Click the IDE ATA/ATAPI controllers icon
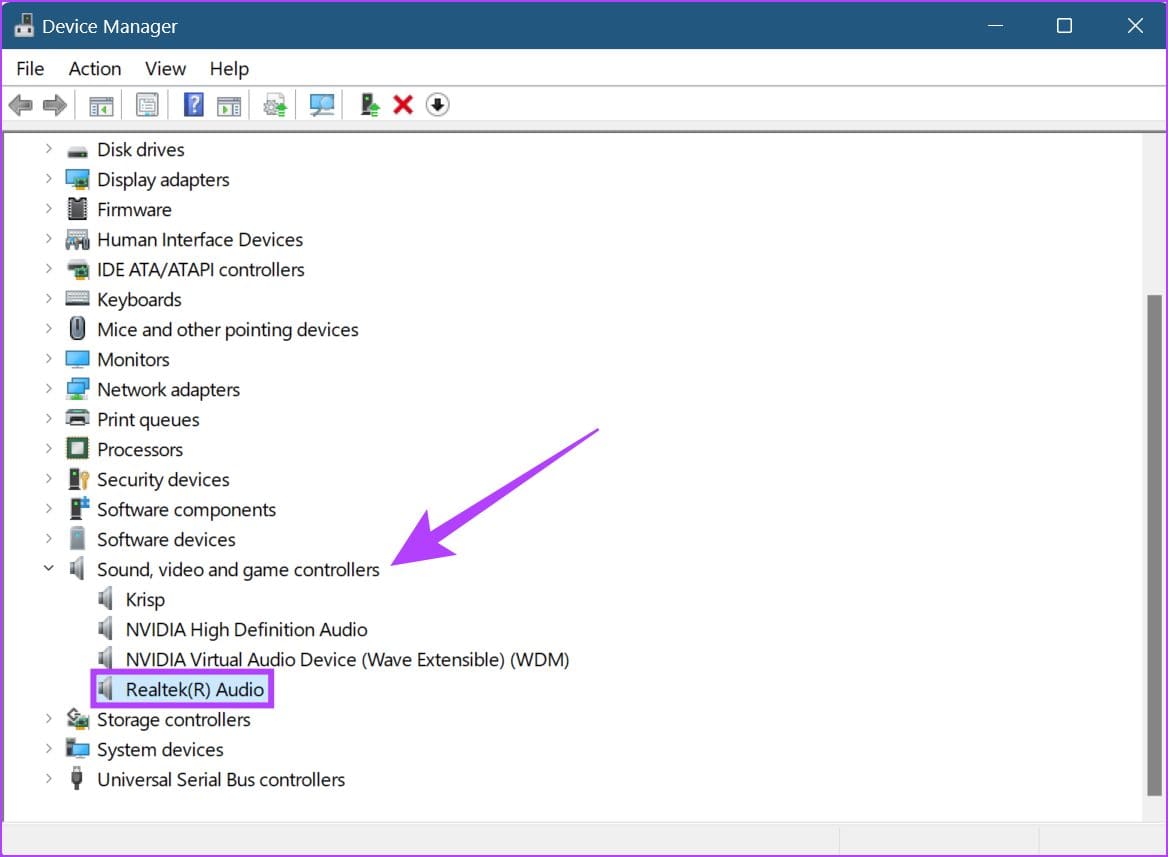The height and width of the screenshot is (857, 1168). pyautogui.click(x=77, y=269)
